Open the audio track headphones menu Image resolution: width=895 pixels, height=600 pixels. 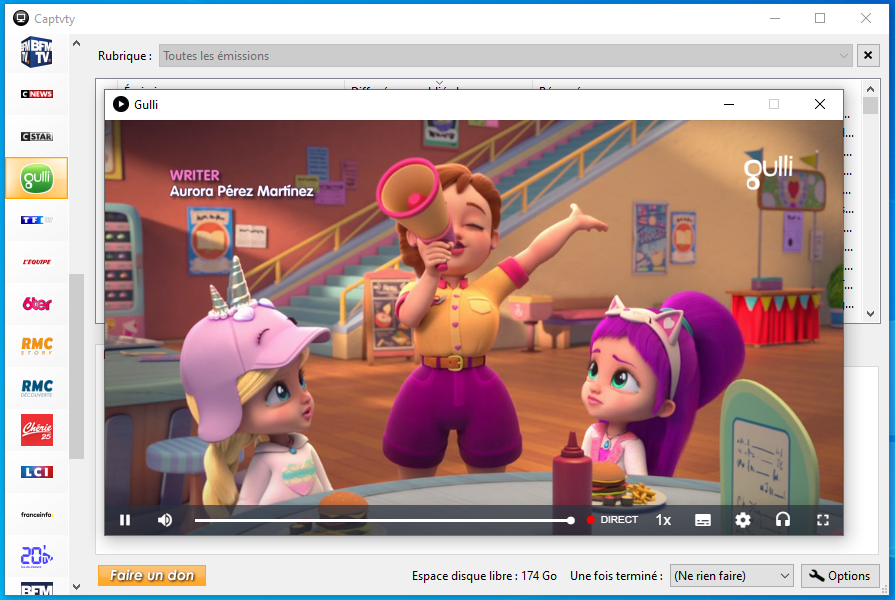(x=783, y=520)
